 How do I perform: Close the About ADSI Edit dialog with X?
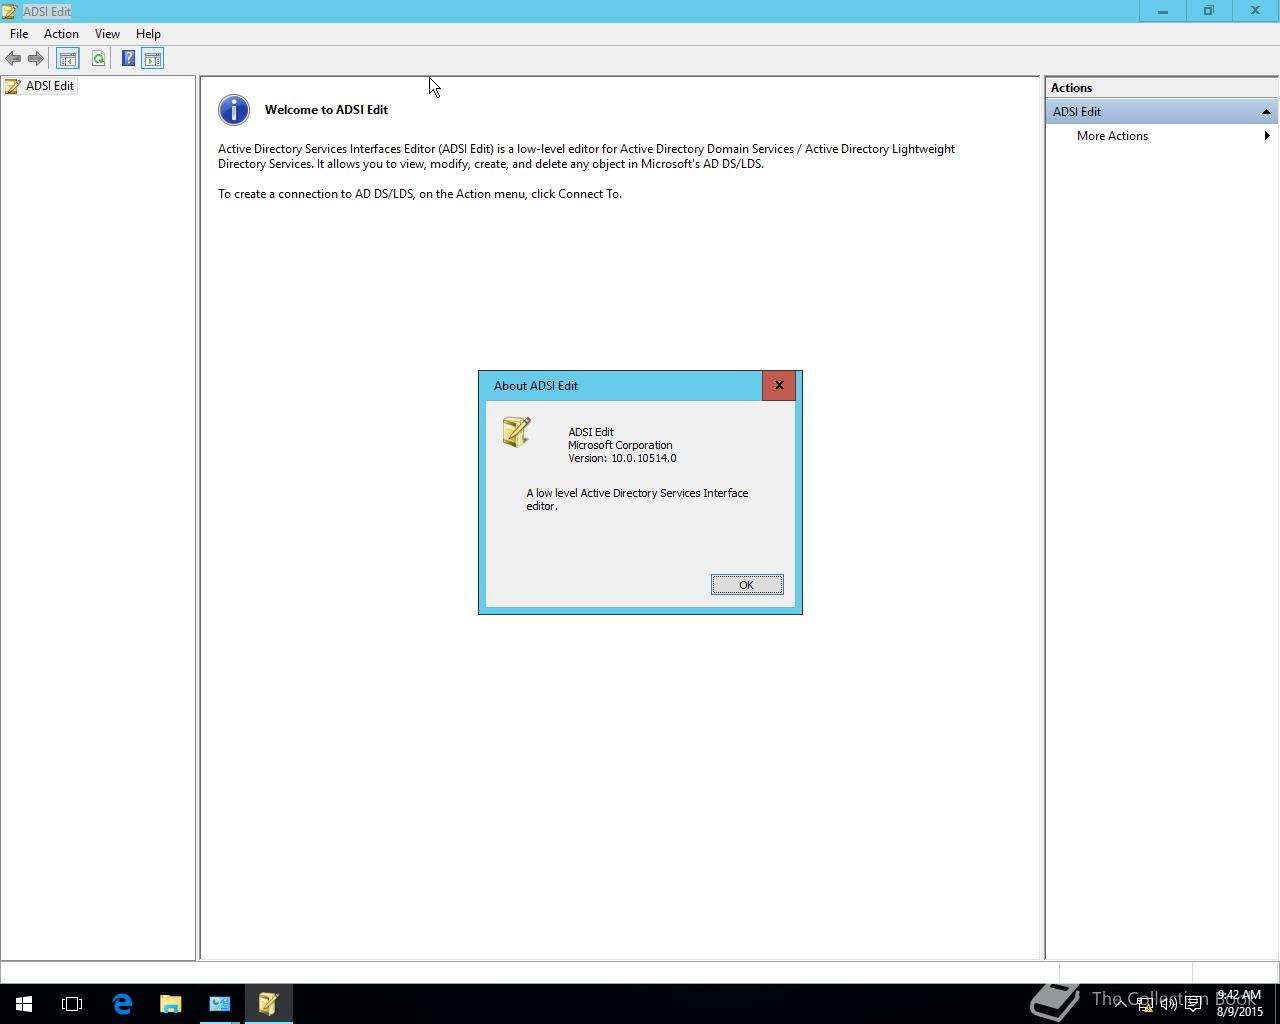779,385
